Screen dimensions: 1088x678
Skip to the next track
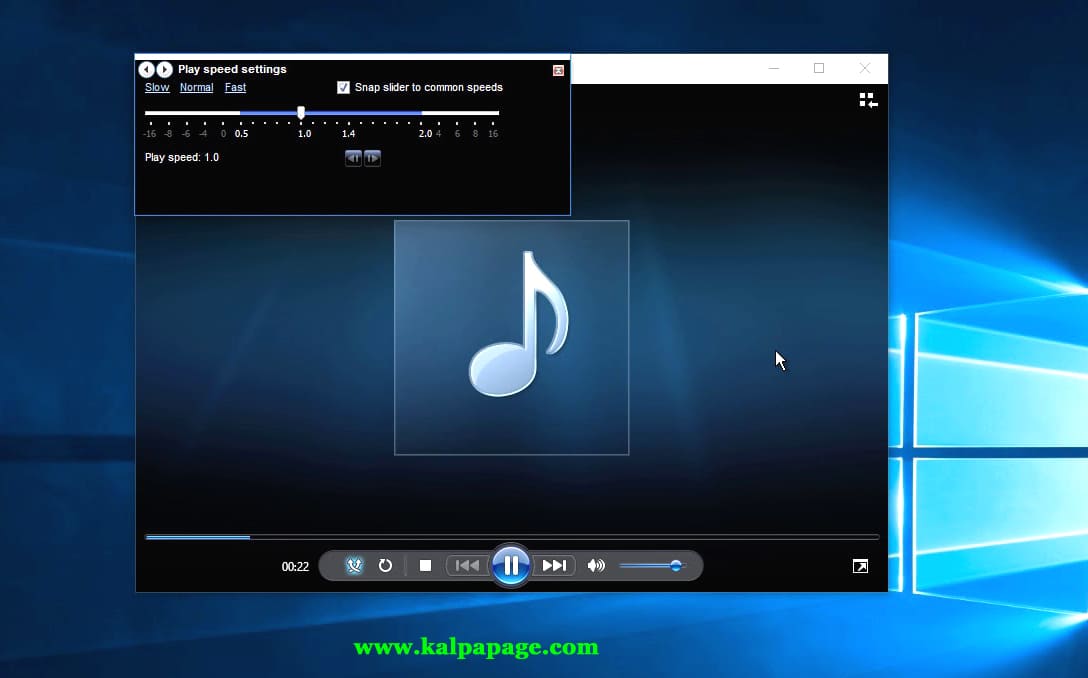click(x=554, y=566)
